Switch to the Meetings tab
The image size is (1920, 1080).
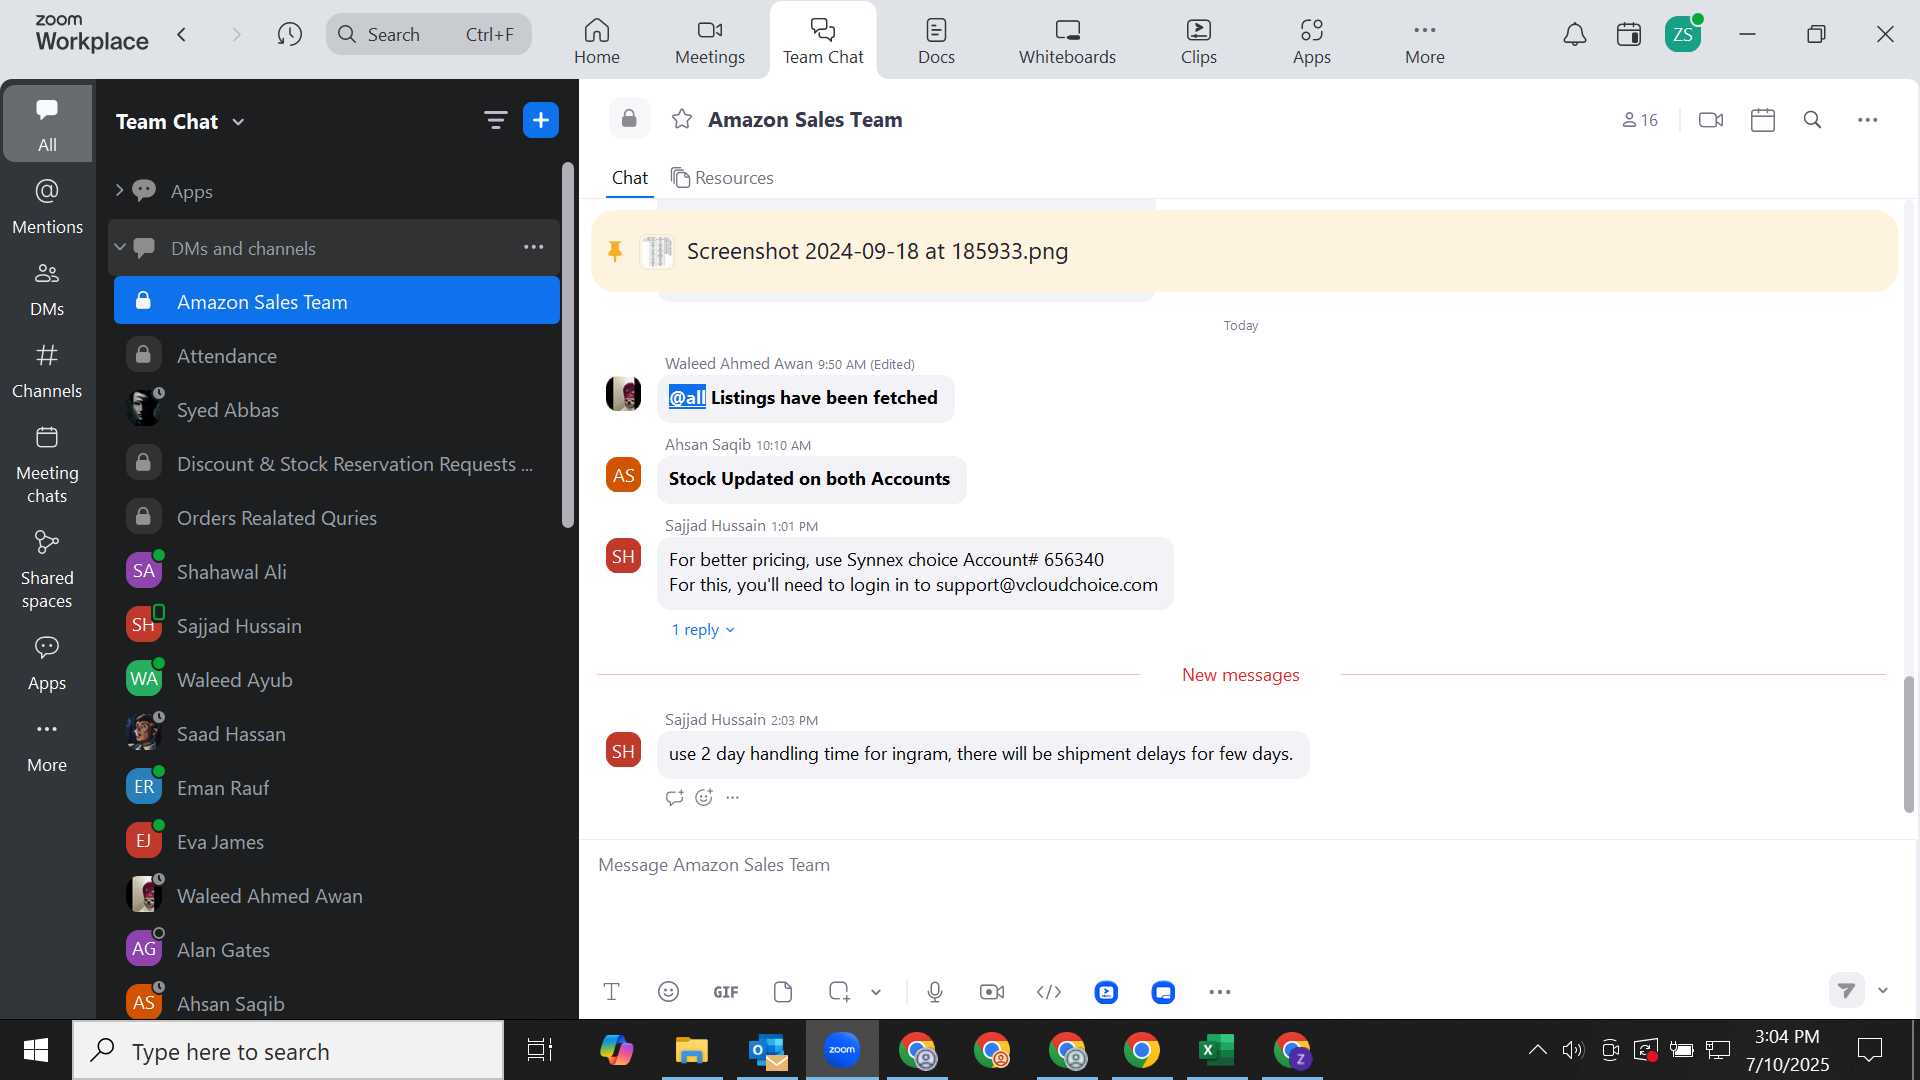710,41
